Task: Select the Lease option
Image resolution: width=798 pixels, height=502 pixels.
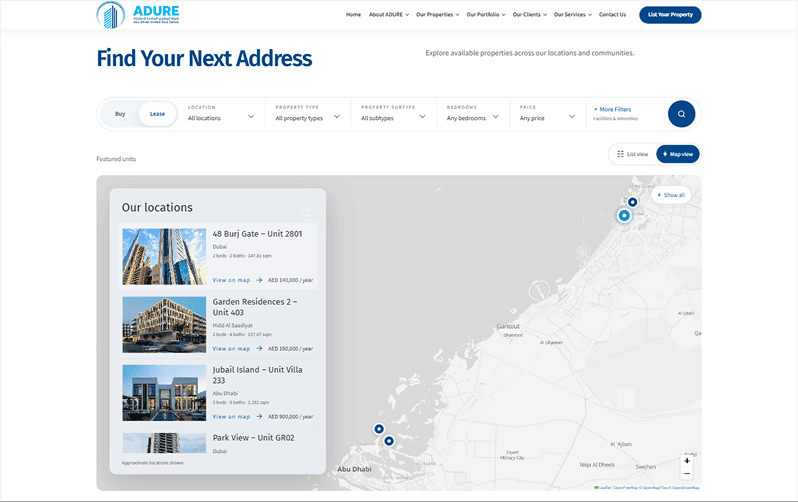Action: [x=157, y=114]
